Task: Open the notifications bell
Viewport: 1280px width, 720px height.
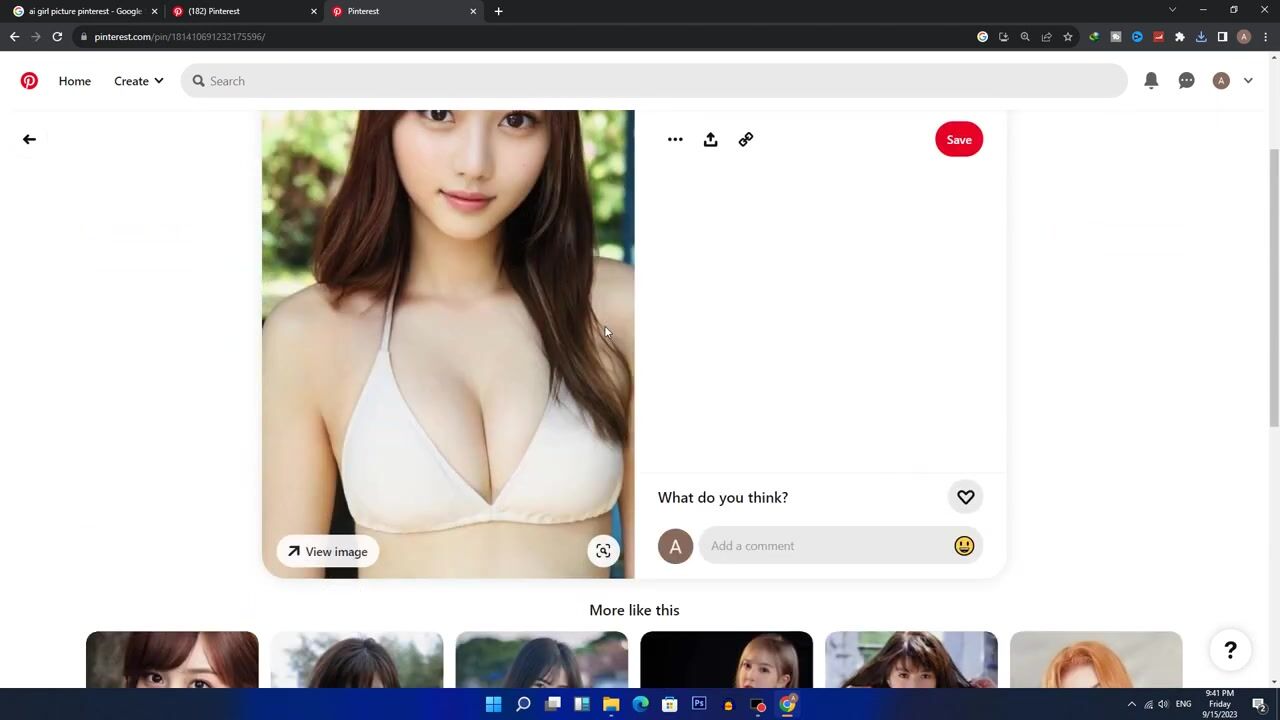Action: click(x=1151, y=81)
